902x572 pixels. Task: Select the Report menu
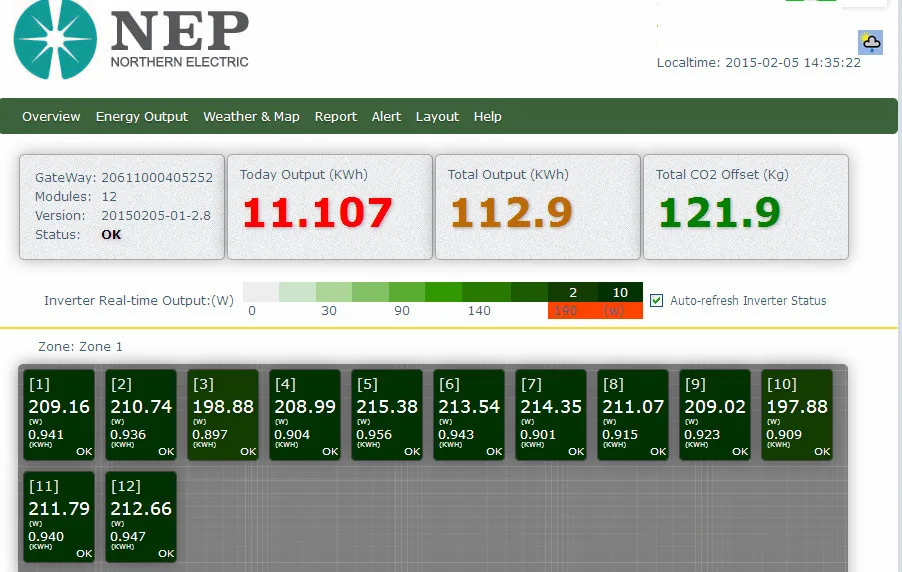point(335,116)
